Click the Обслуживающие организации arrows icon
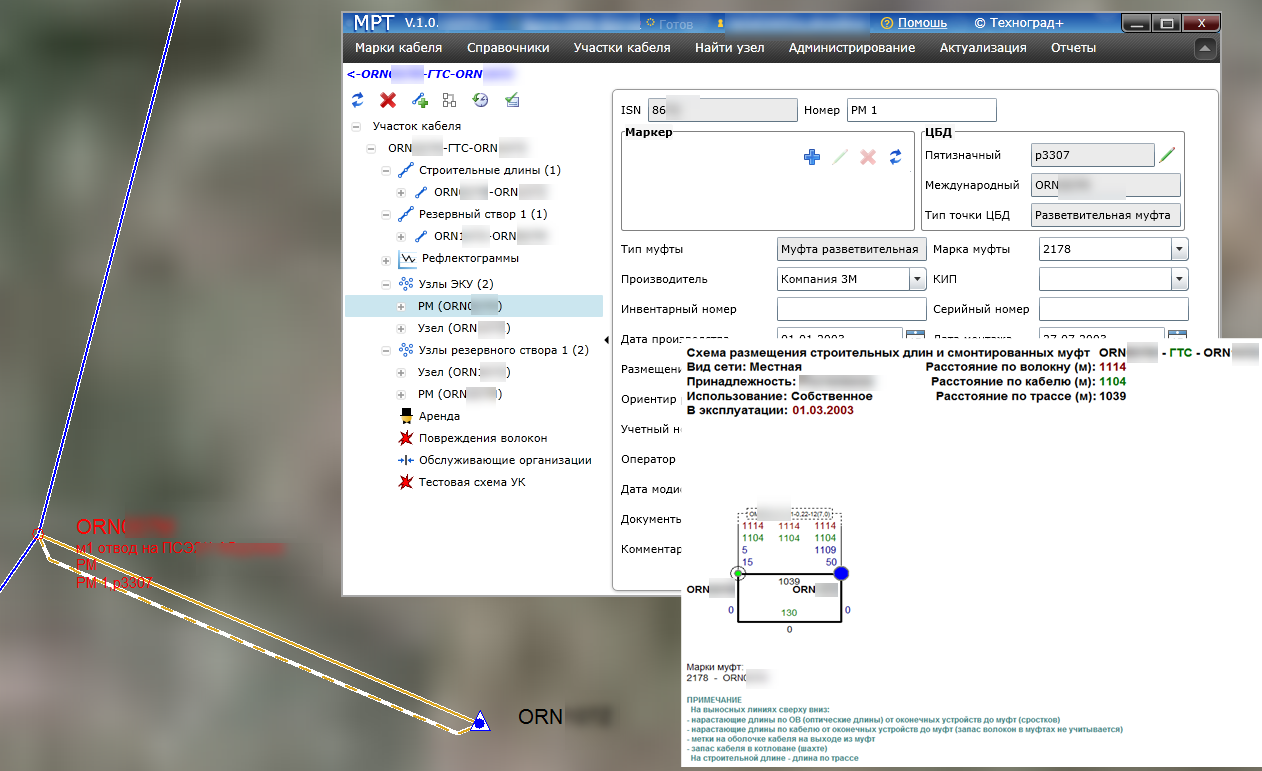Screen dimensions: 1262x771 pyautogui.click(x=406, y=460)
